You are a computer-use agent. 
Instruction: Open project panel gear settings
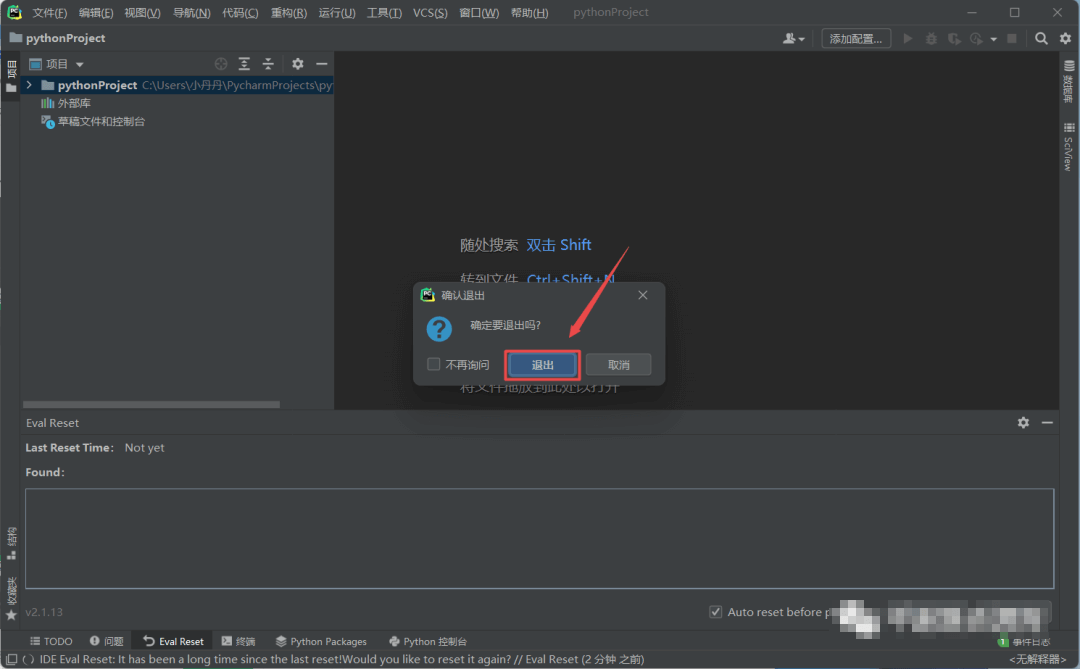(x=297, y=64)
